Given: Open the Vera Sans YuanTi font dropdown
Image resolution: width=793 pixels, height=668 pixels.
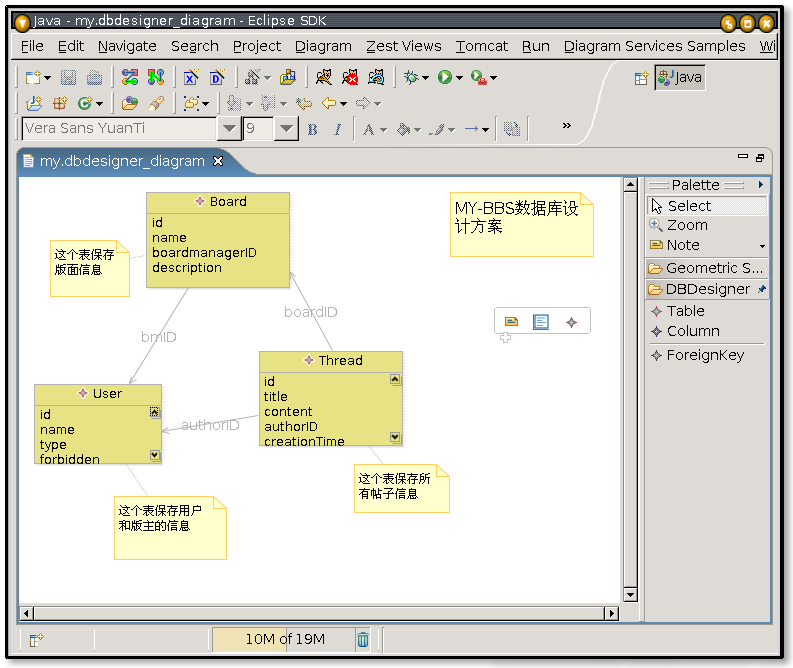Looking at the screenshot, I should [x=229, y=128].
